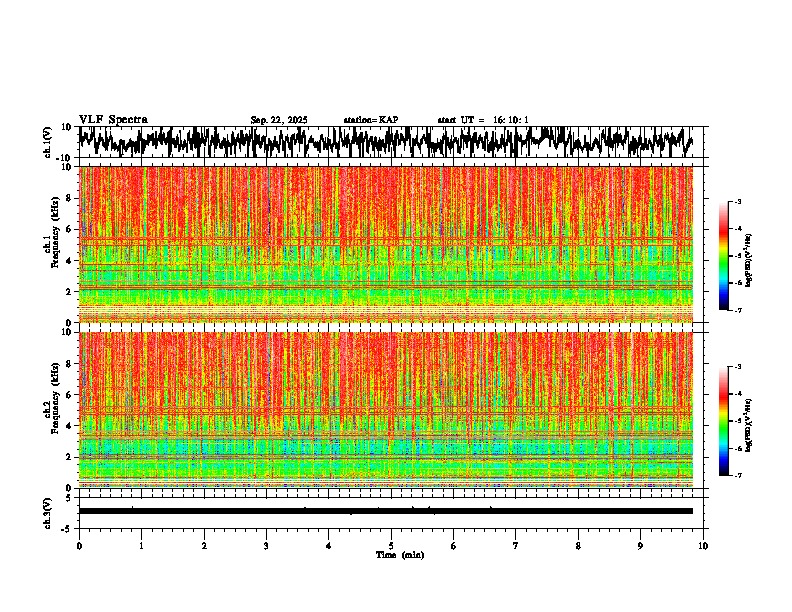This screenshot has height=612, width=792.
Task: Click the time axis tick label "6"
Action: (x=453, y=546)
